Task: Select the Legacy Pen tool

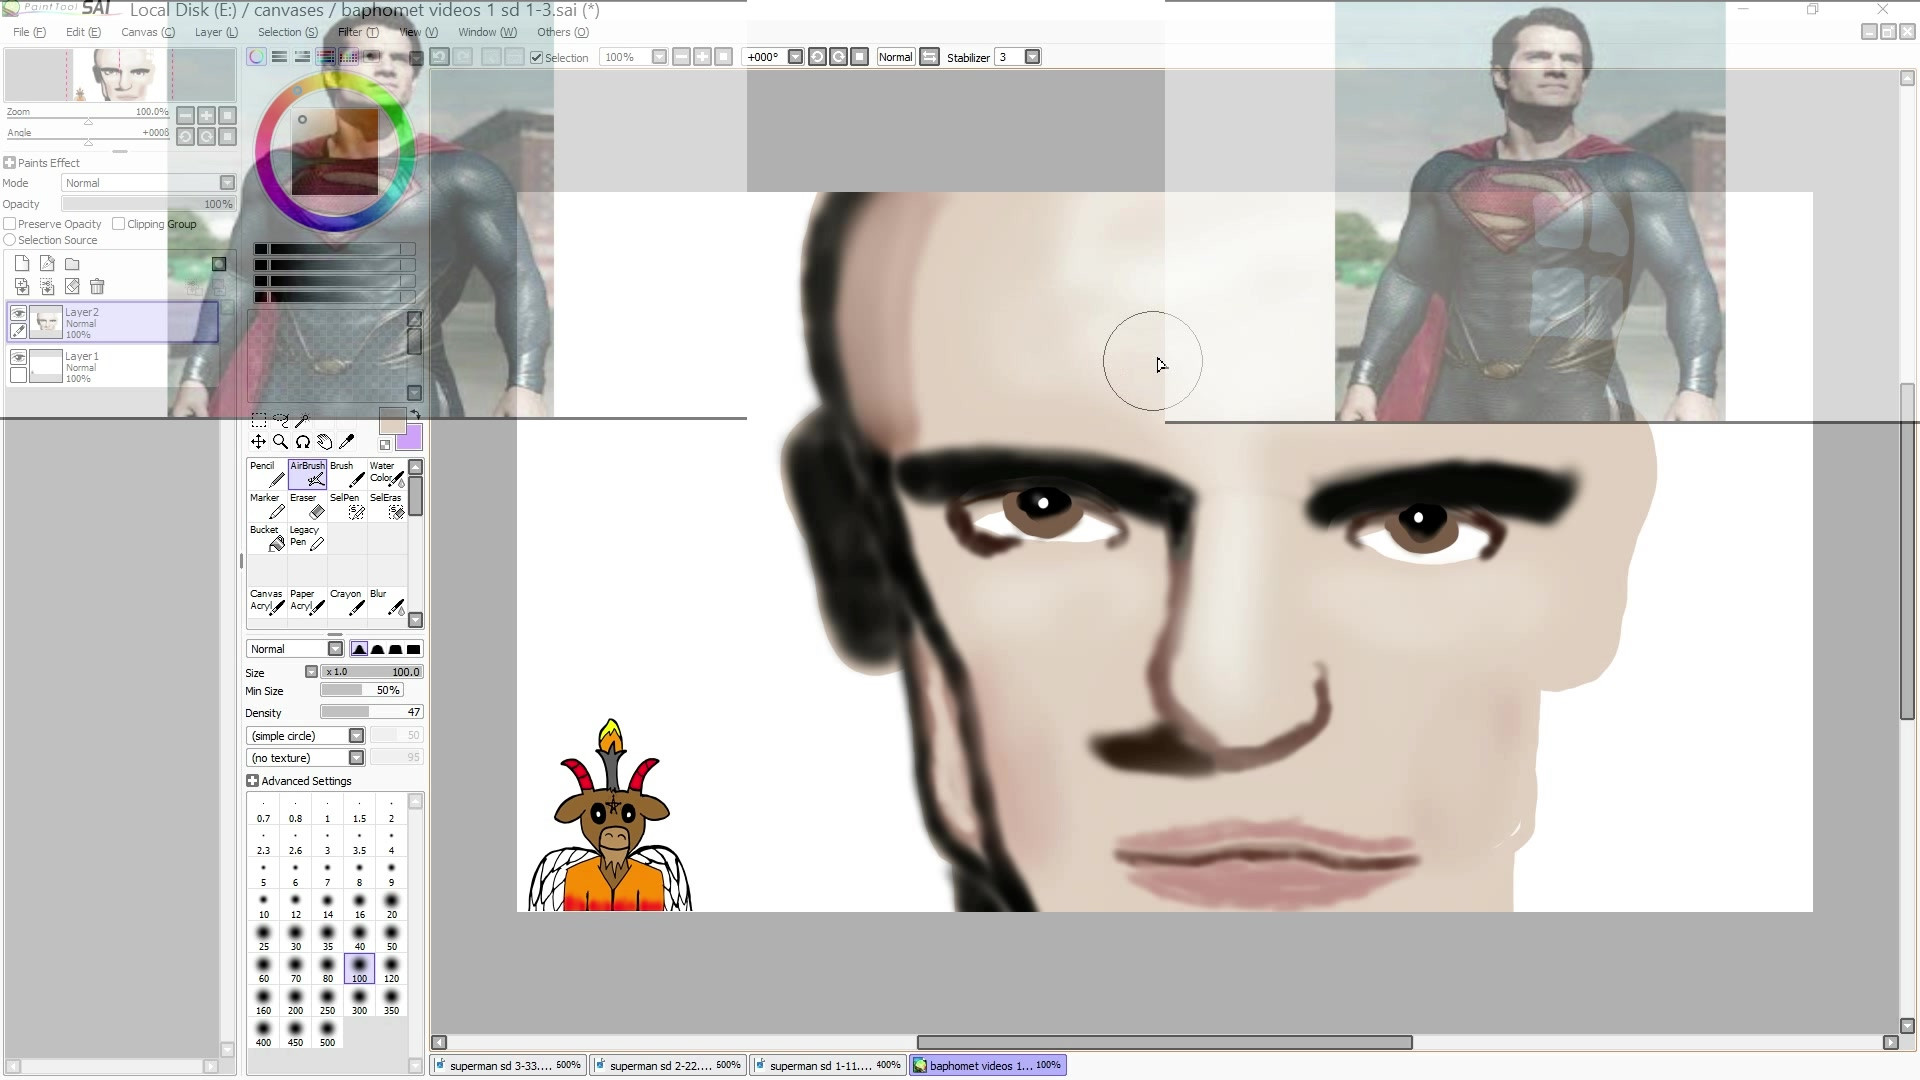Action: coord(307,538)
